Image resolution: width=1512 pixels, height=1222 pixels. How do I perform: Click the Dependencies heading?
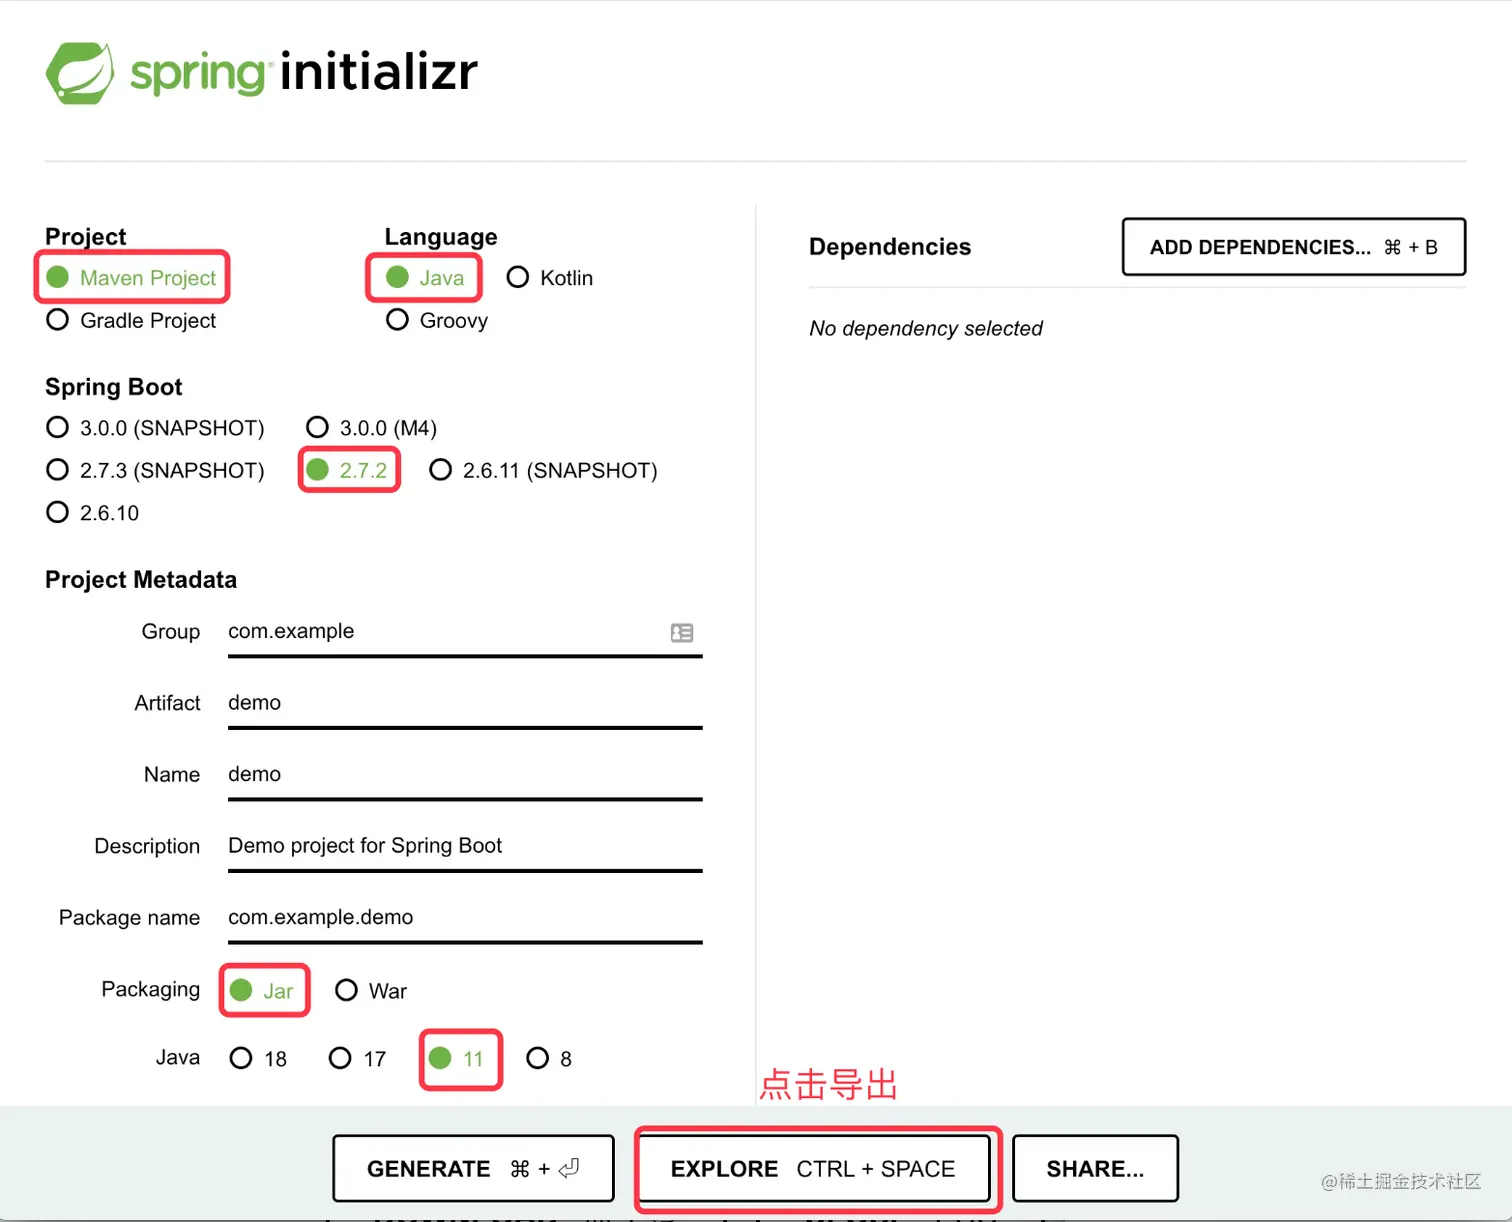890,247
